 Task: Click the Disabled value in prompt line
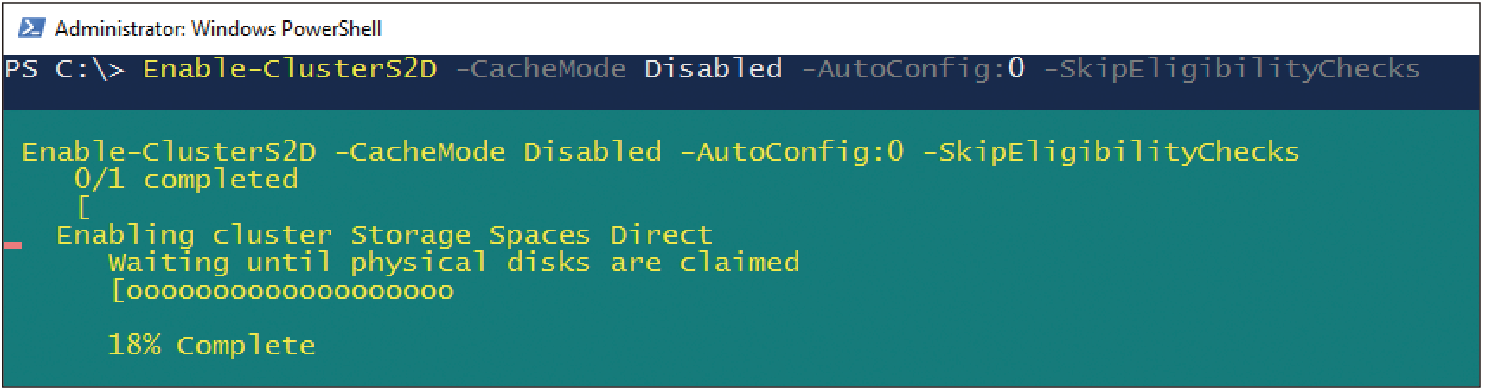click(x=713, y=69)
